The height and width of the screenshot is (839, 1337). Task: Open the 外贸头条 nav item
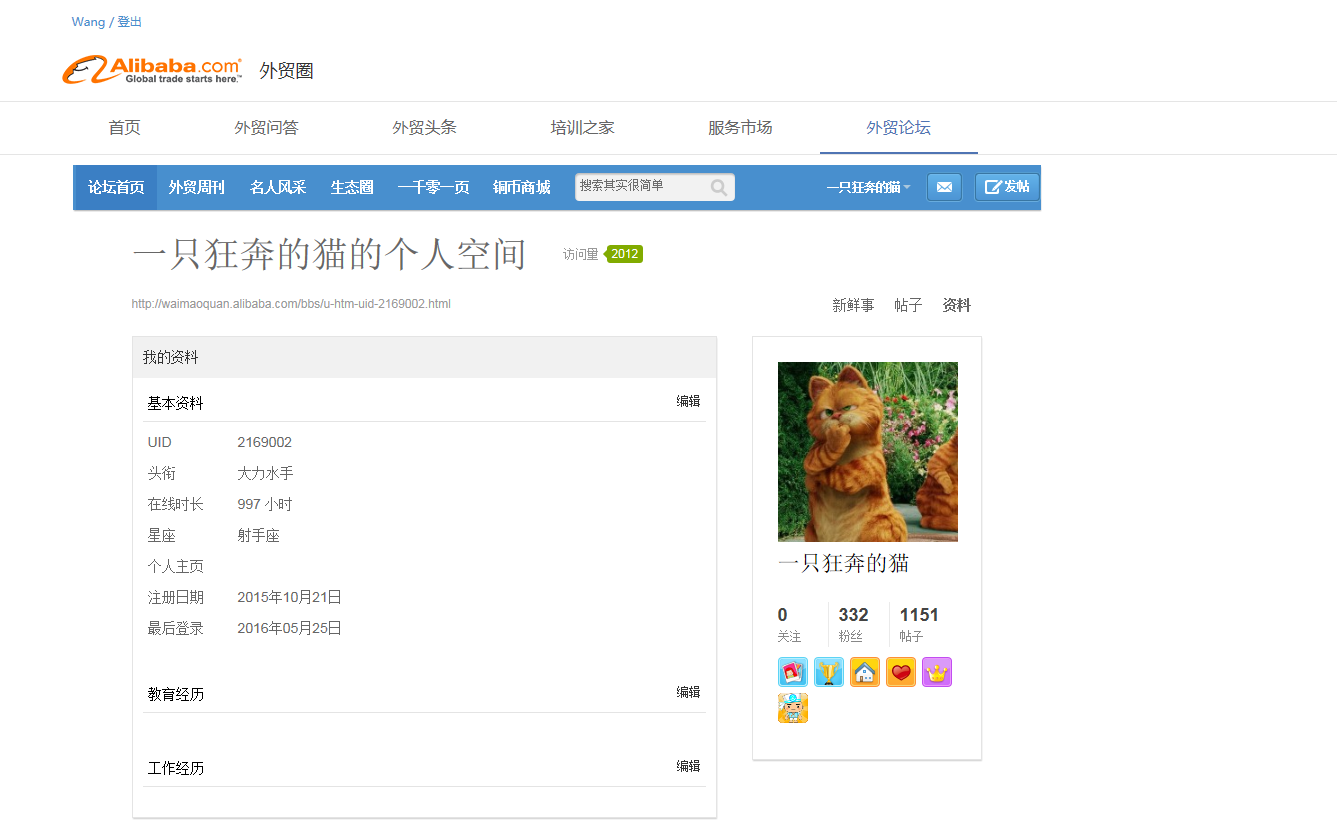click(425, 128)
